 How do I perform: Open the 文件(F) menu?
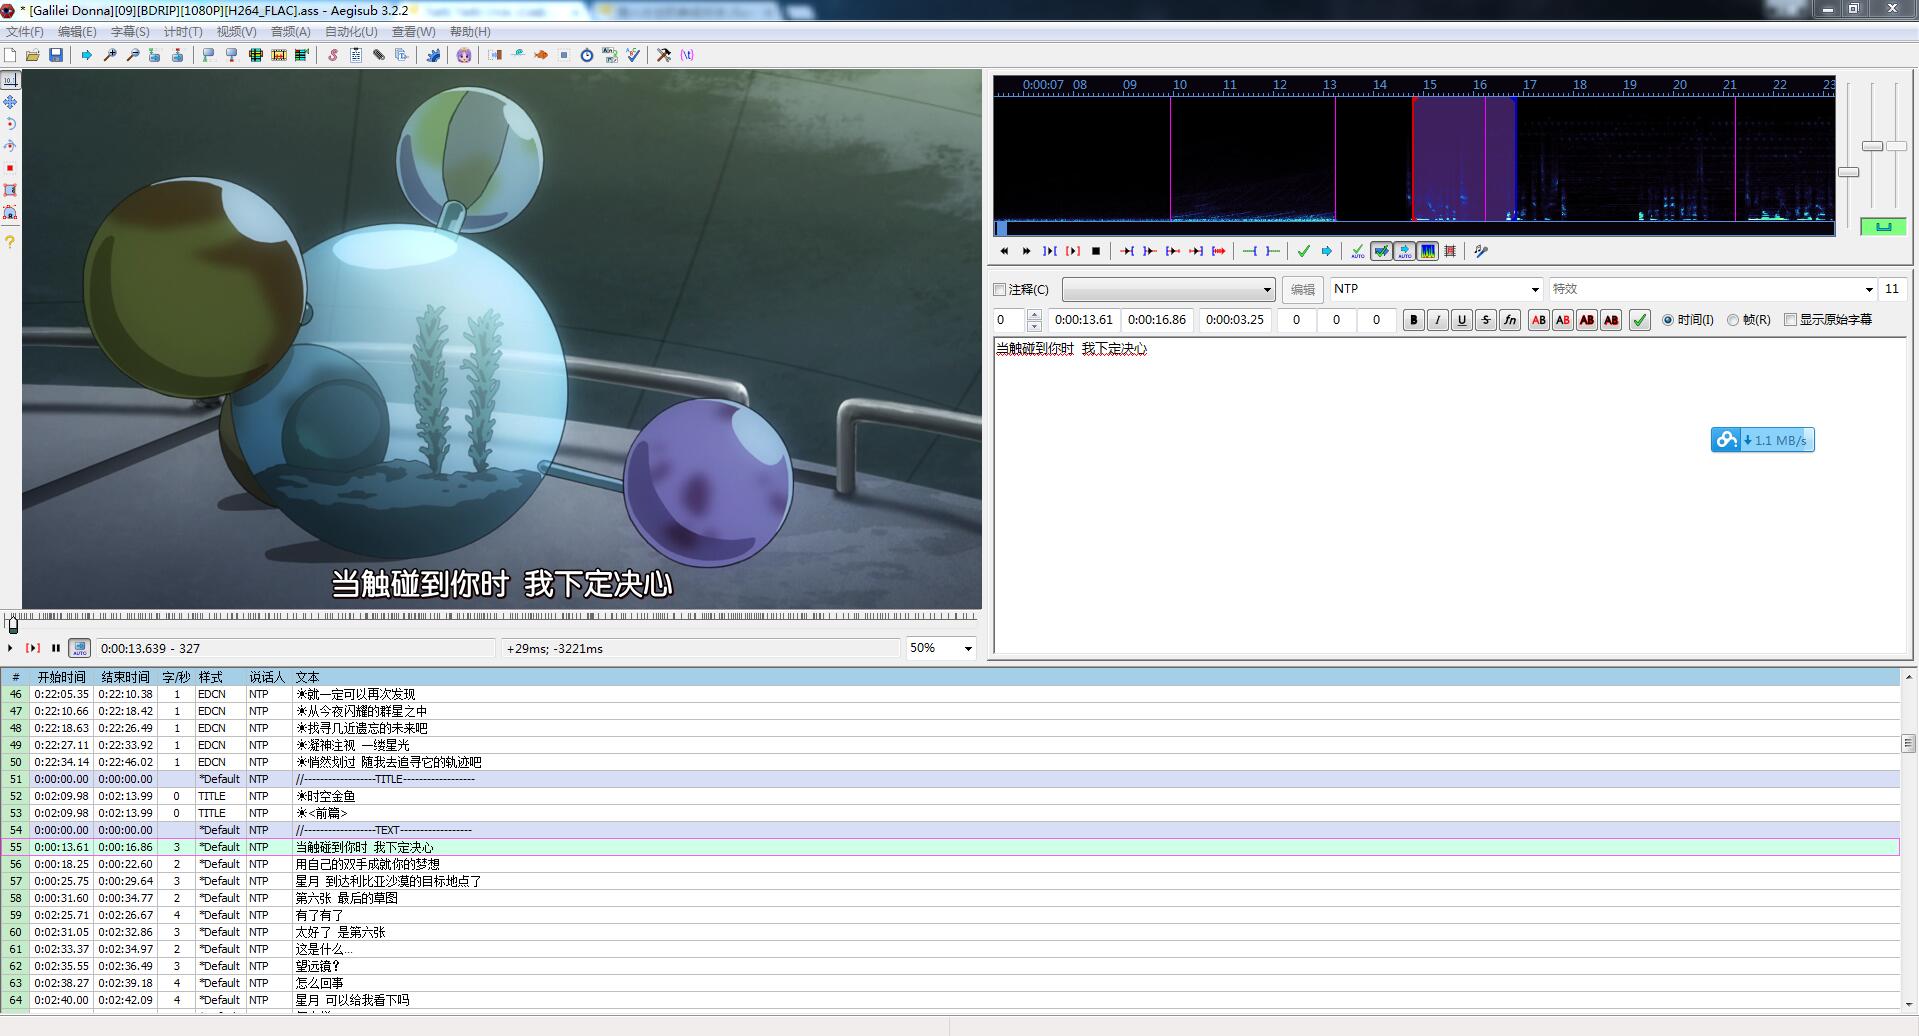[x=25, y=32]
